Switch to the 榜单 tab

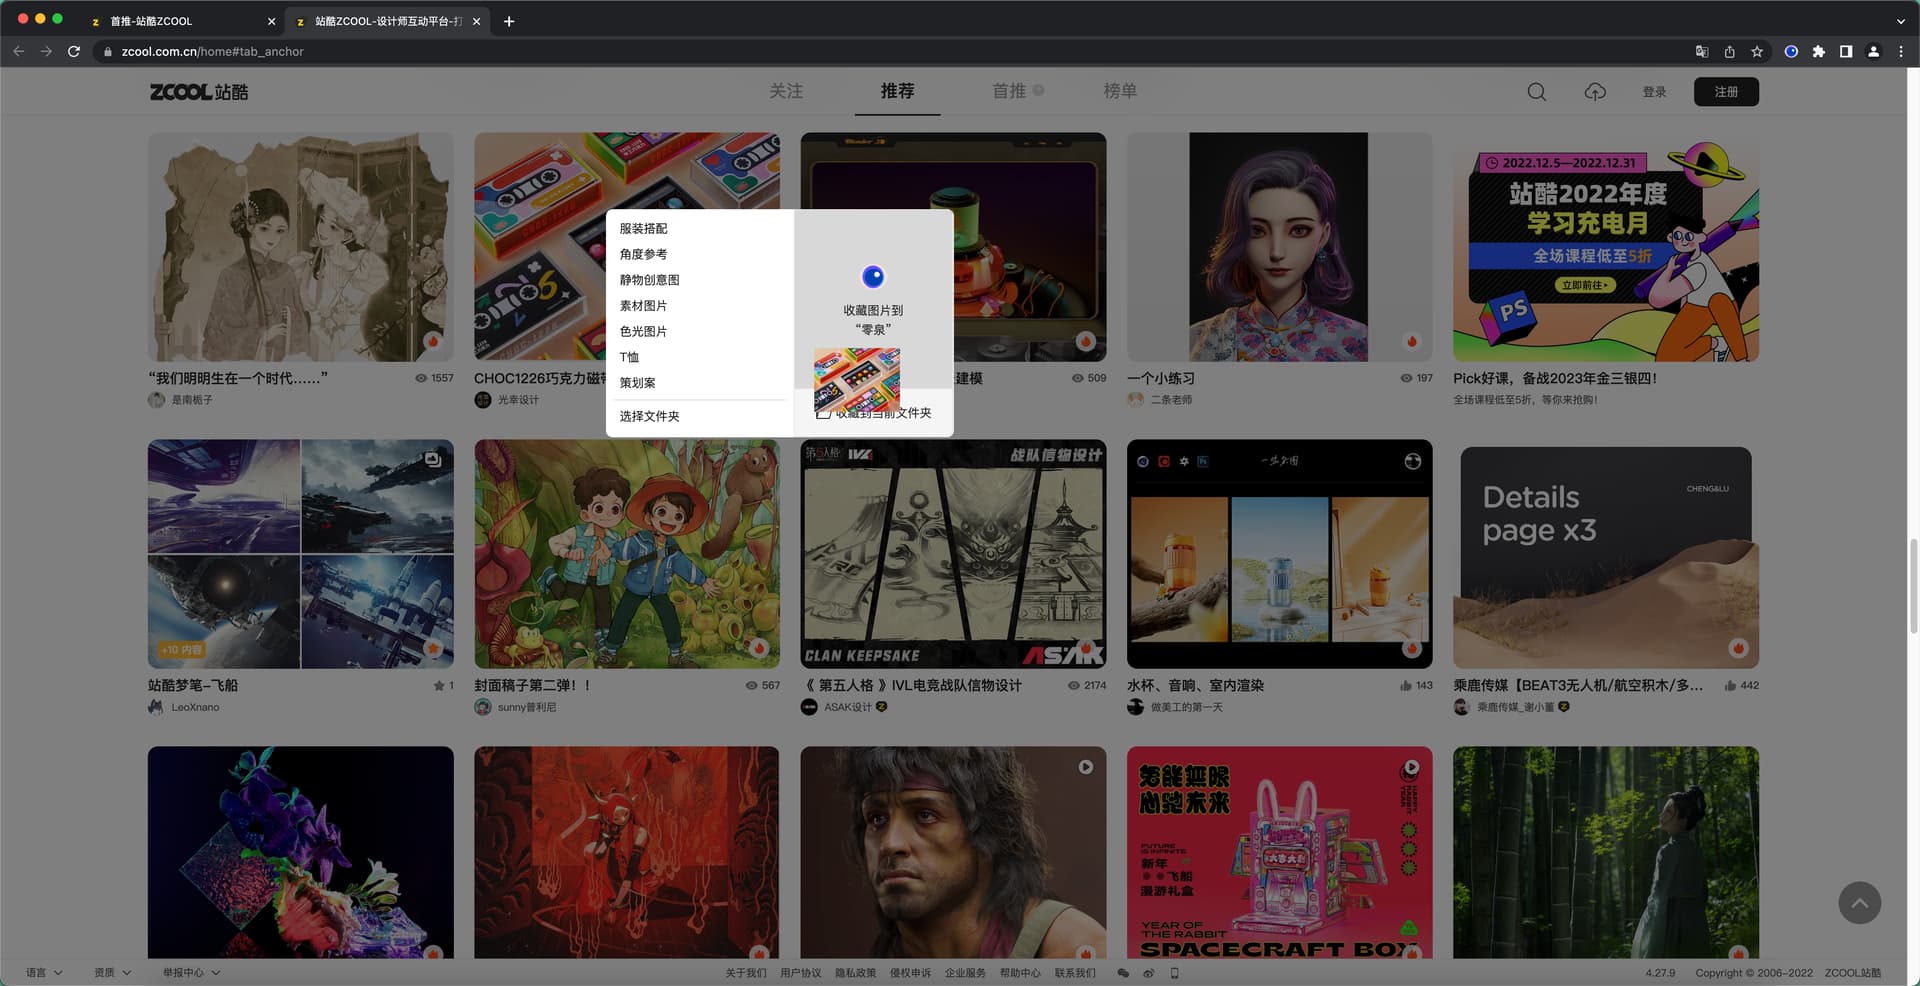1119,91
